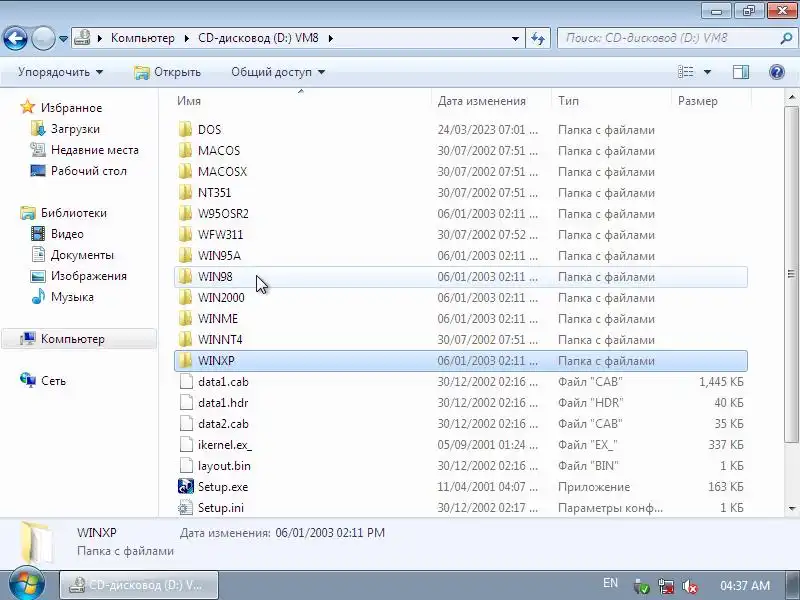This screenshot has height=600, width=800.
Task: Expand the address bar history dropdown
Action: (x=515, y=38)
